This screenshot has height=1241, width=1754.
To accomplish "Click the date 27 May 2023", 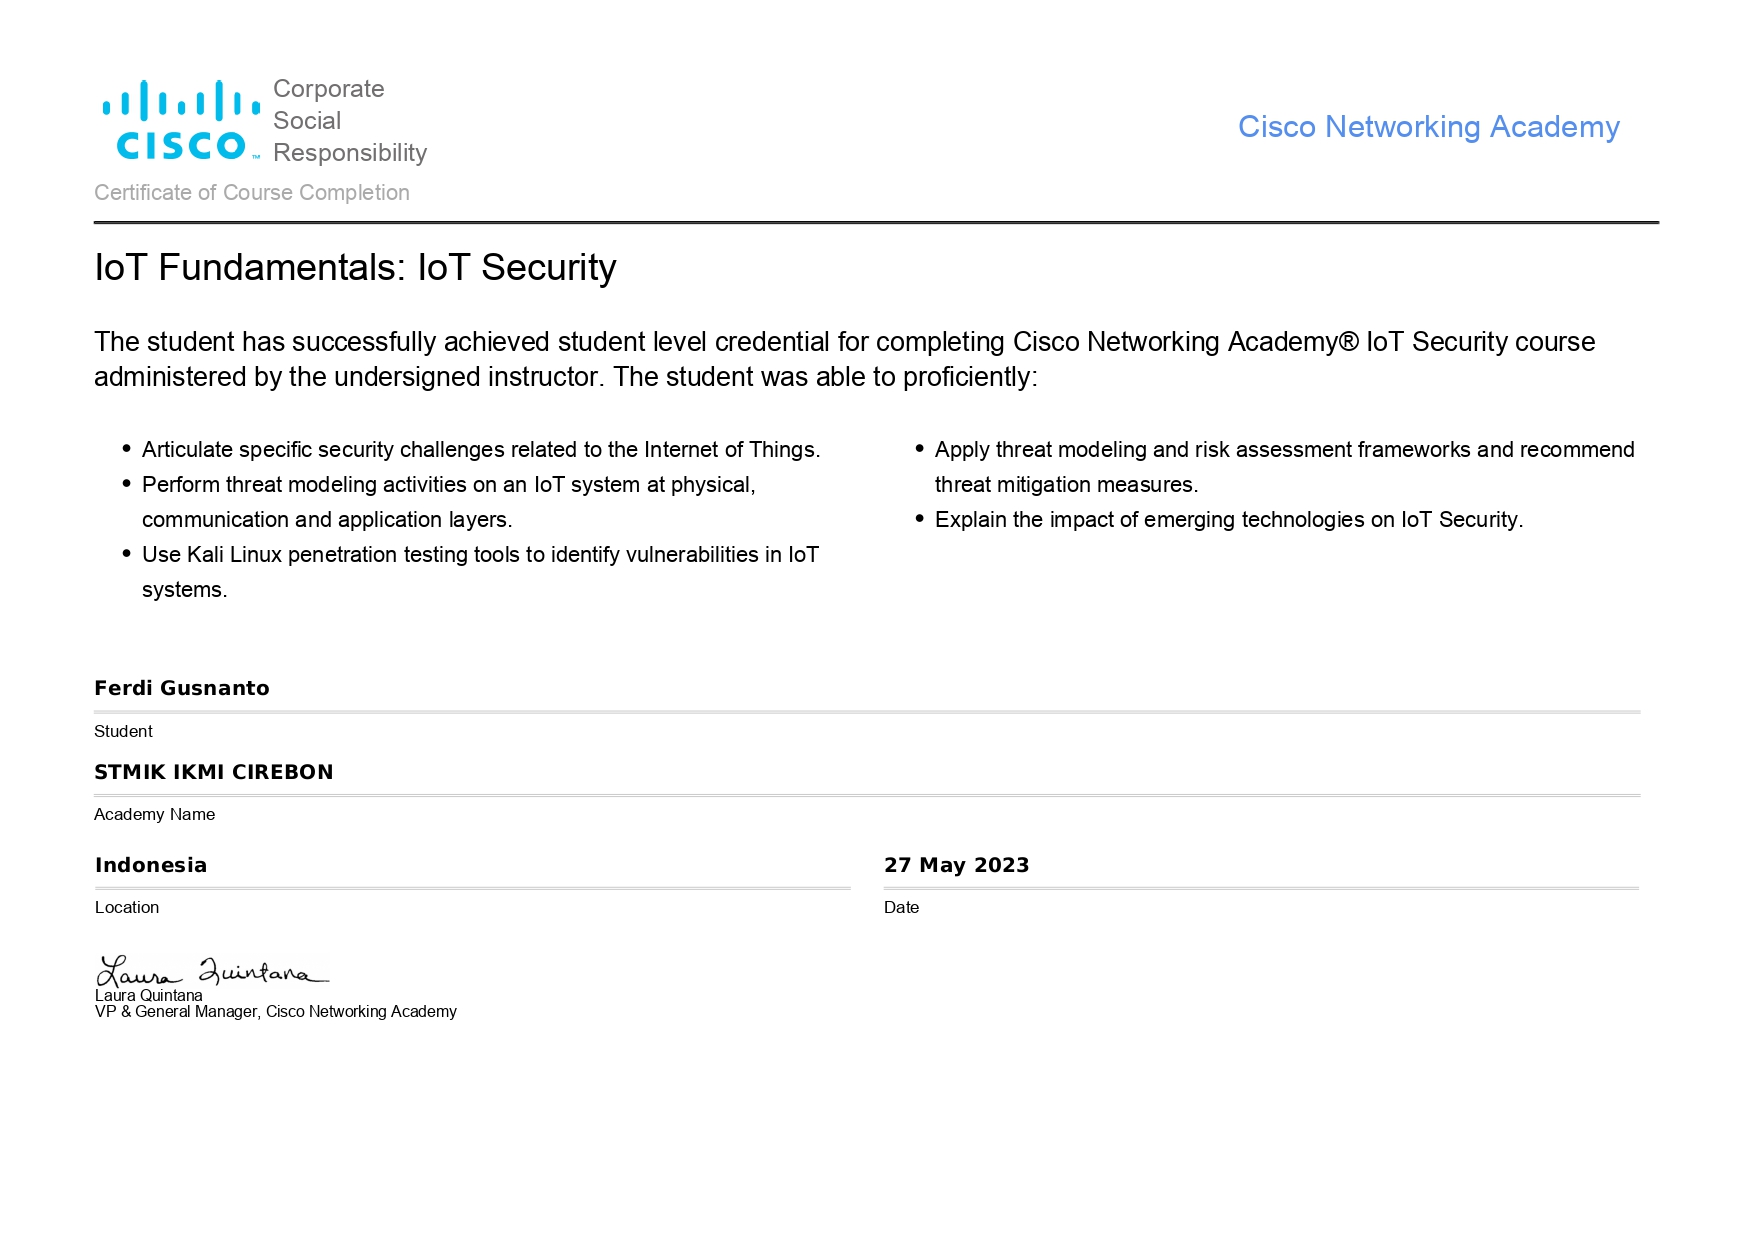I will pyautogui.click(x=956, y=865).
